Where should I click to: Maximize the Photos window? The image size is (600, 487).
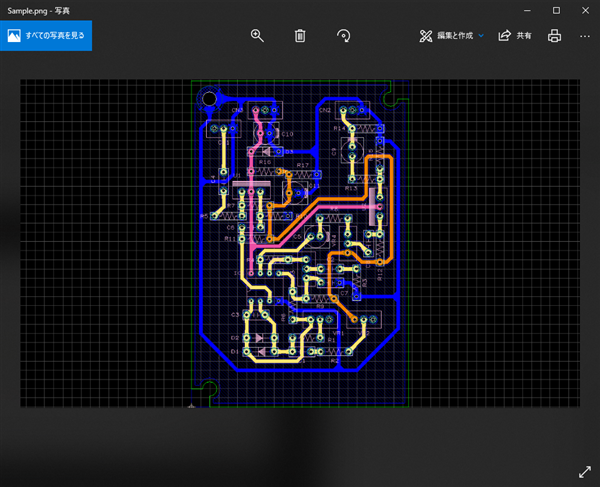(556, 9)
